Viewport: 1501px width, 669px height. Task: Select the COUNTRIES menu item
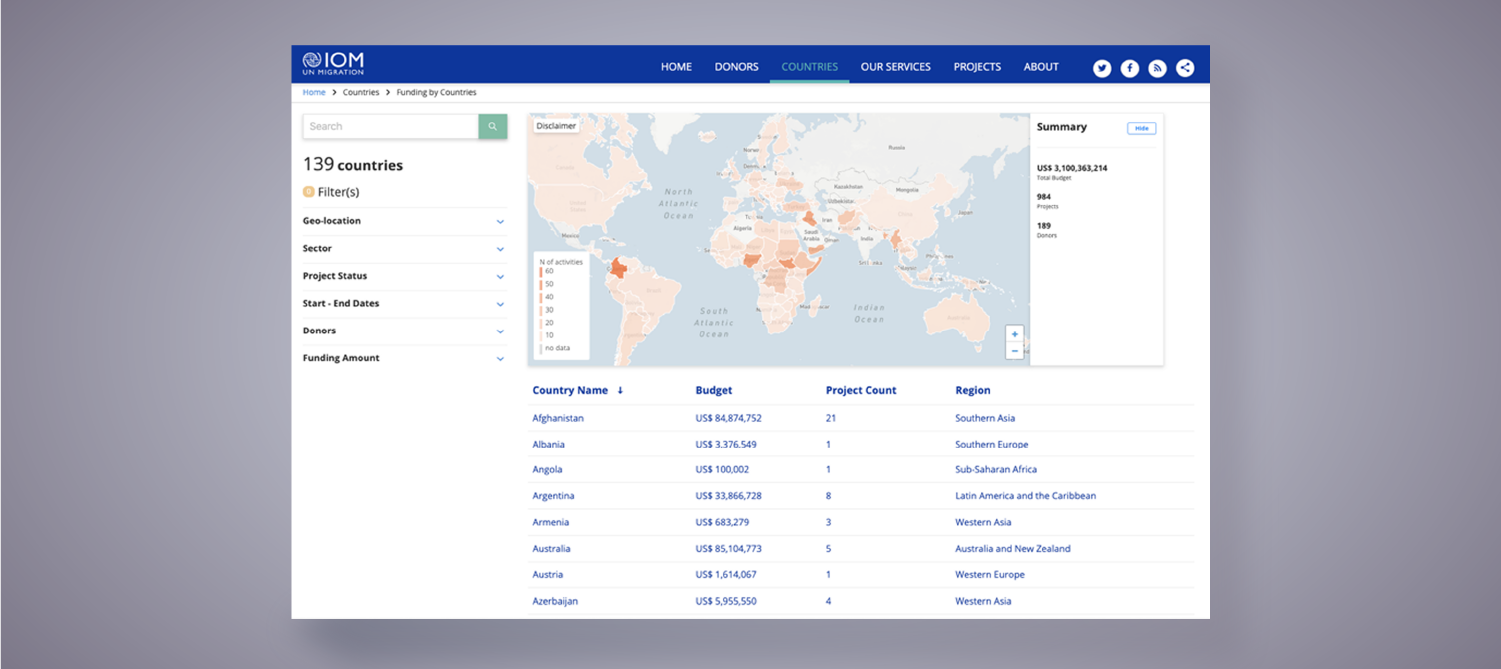(810, 67)
